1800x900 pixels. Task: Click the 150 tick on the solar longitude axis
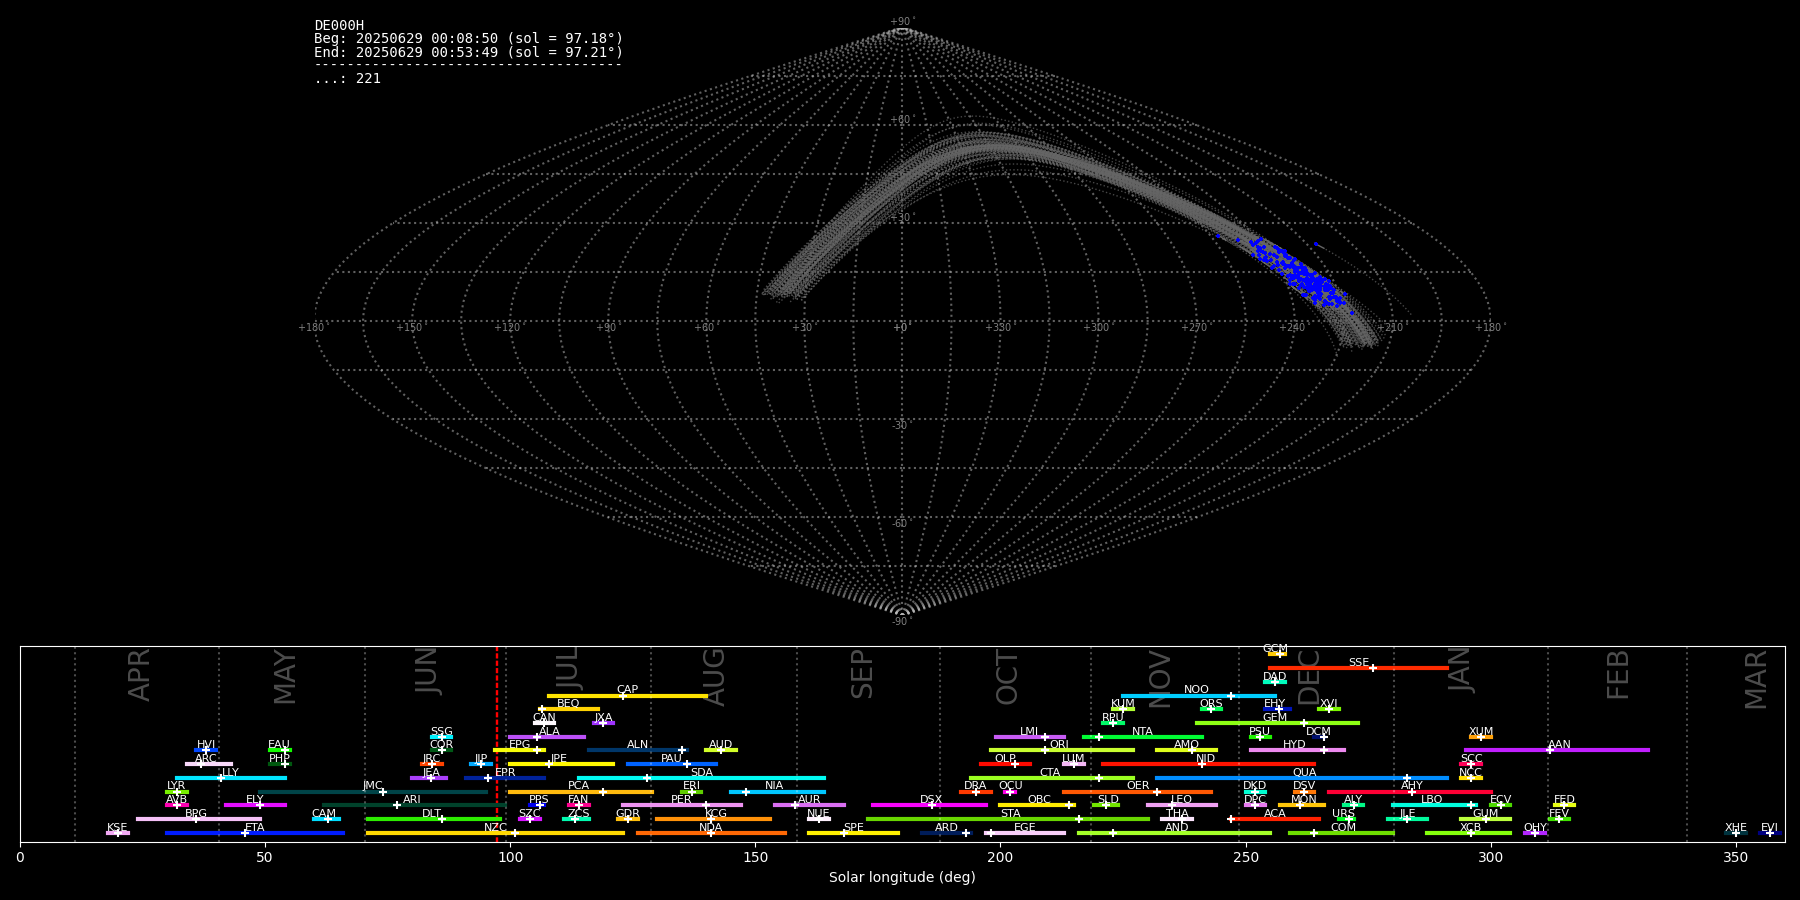(x=755, y=857)
